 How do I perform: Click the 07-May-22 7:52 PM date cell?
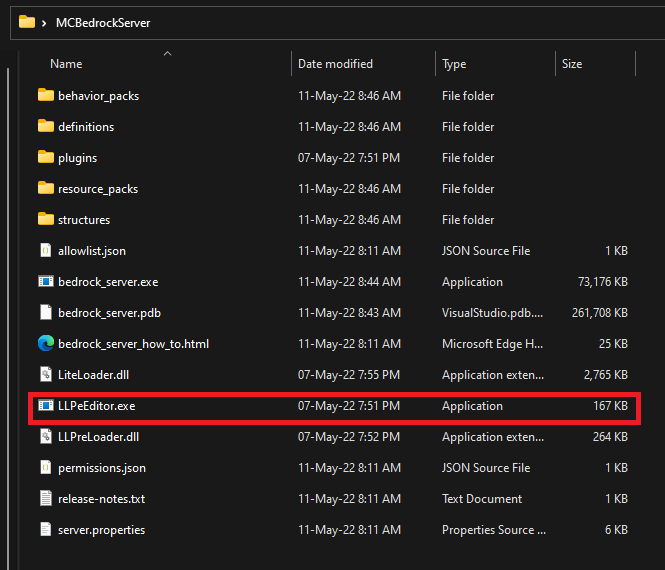349,437
